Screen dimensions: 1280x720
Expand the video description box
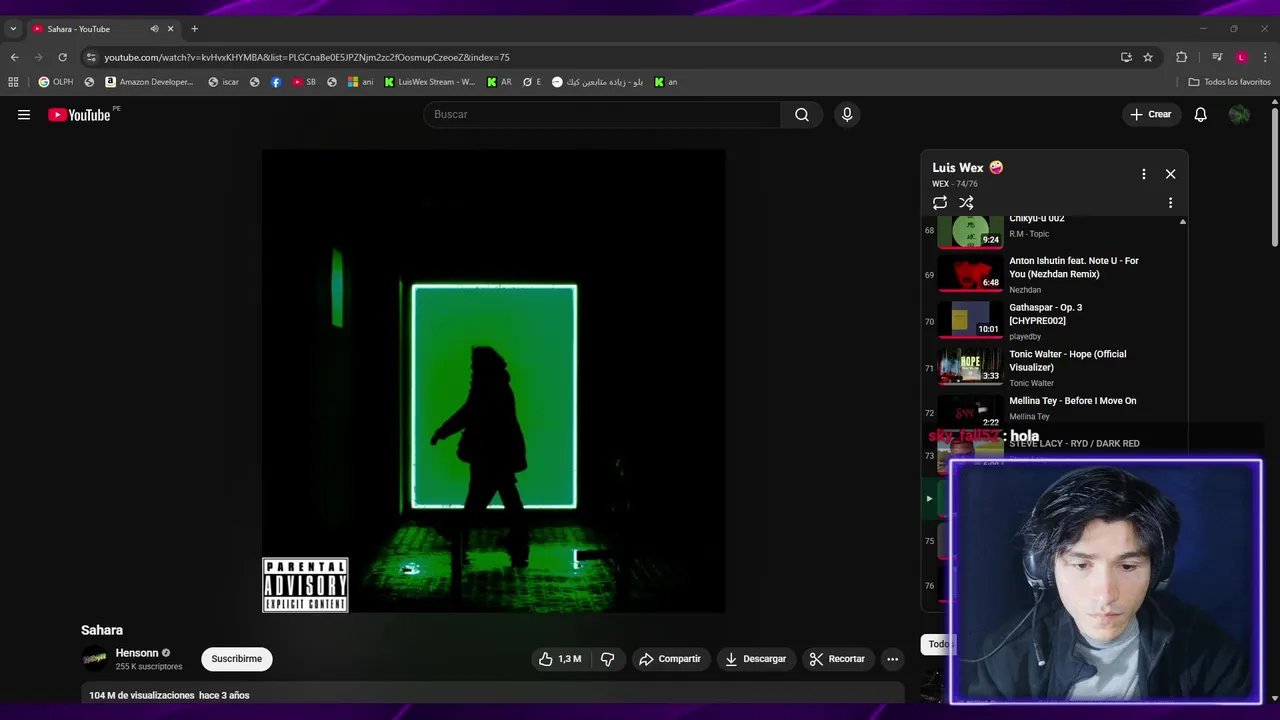point(493,695)
